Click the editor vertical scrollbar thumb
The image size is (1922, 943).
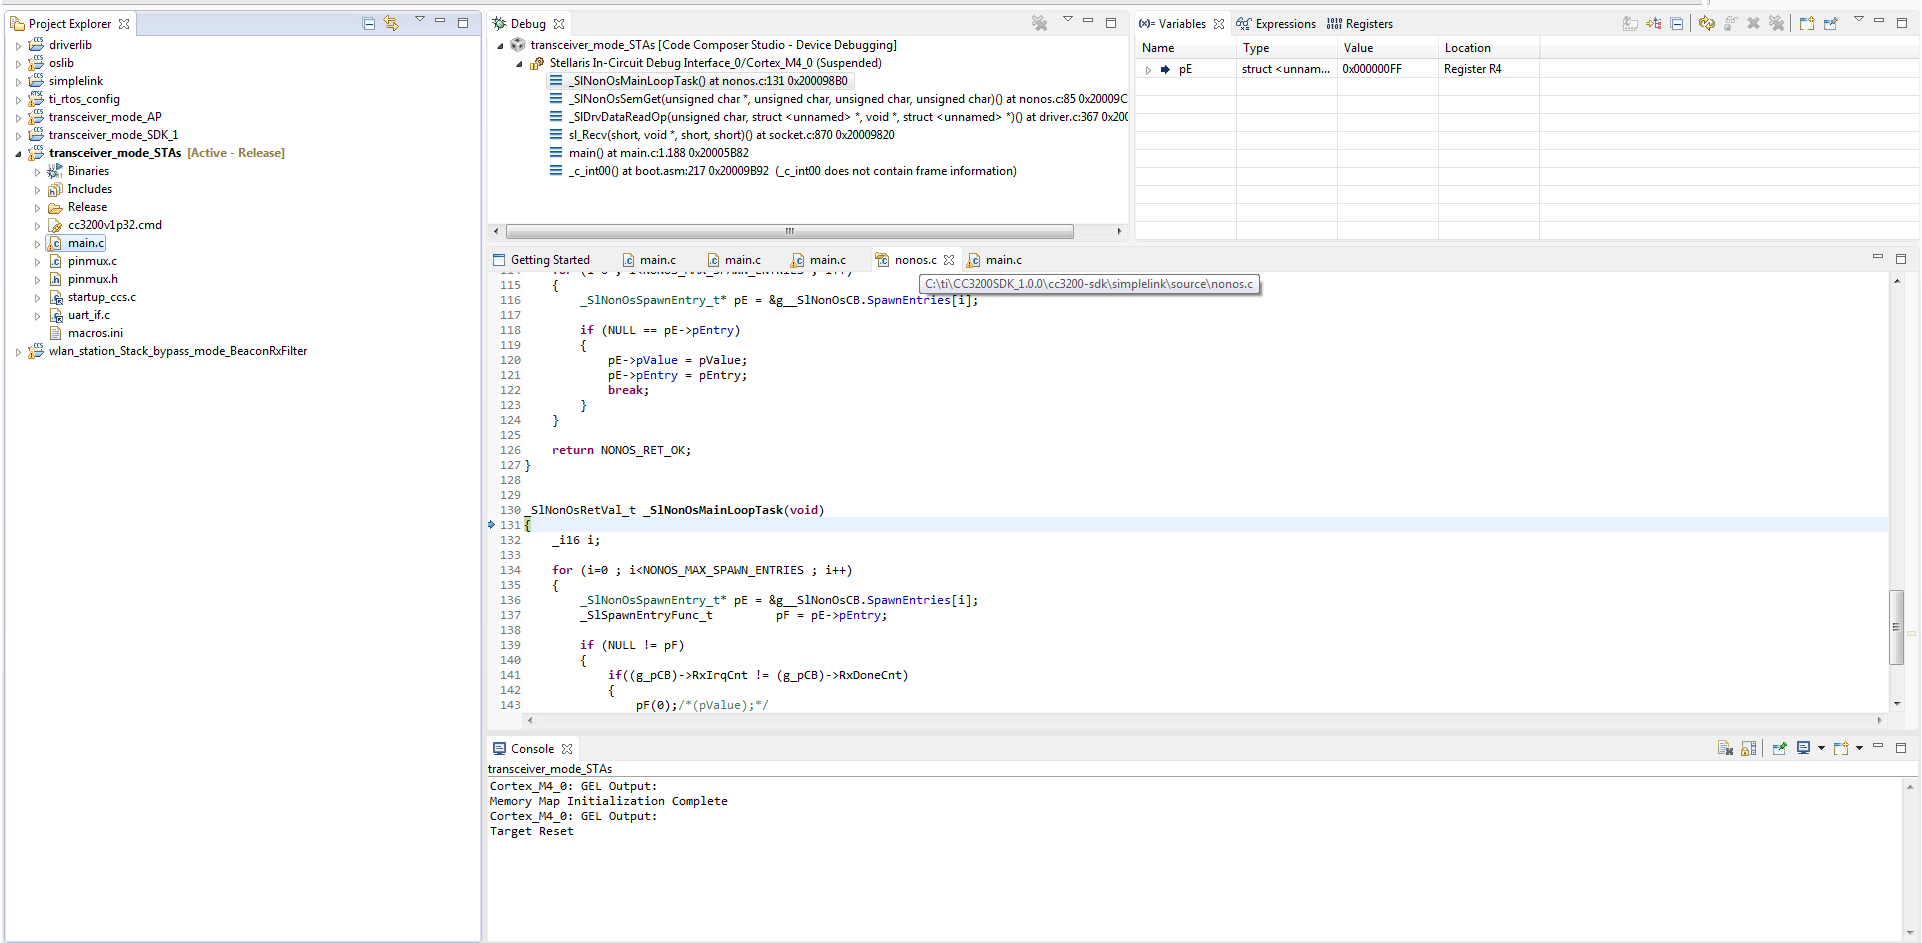1896,627
